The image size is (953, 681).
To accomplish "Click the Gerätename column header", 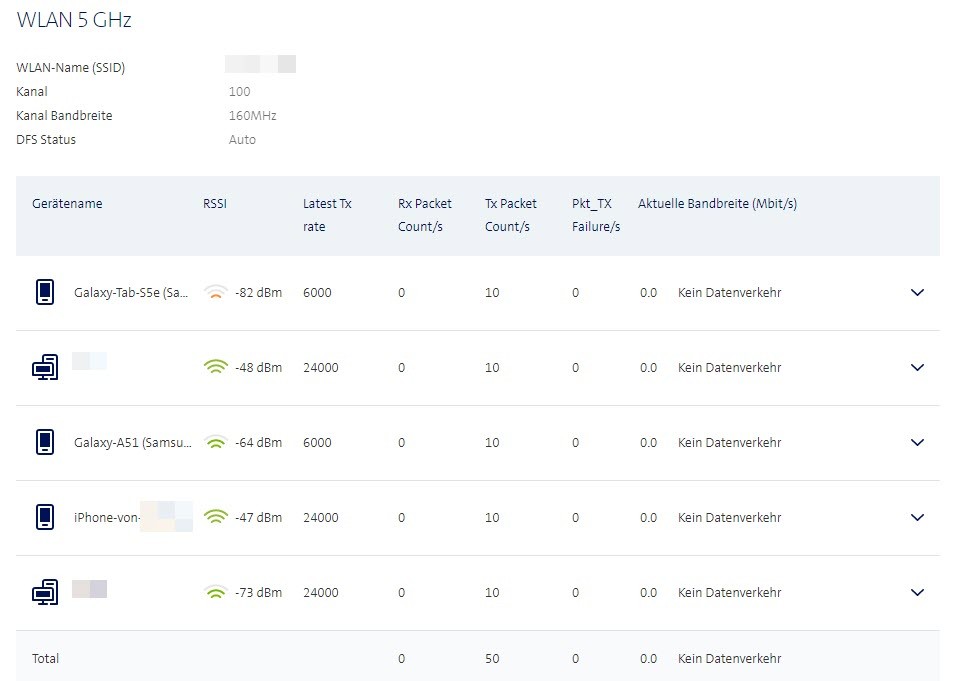I will 67,204.
